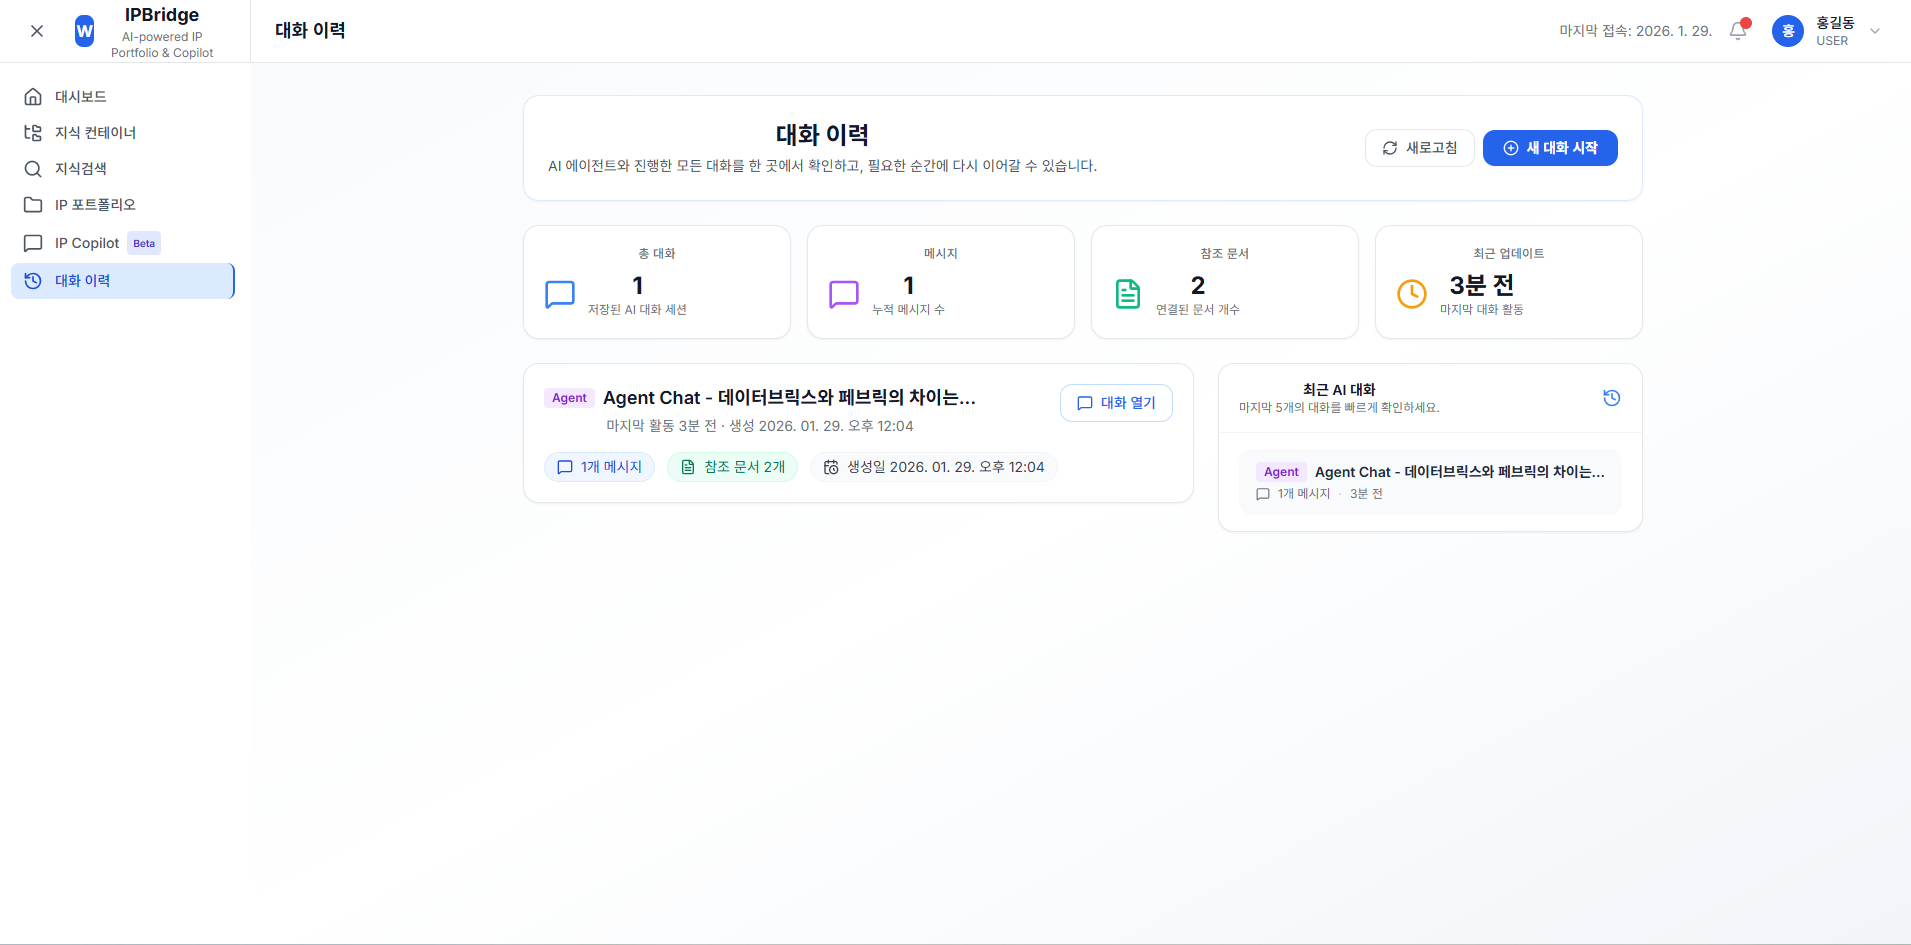Click the green document icon in reference documents card
Screen dimensions: 1911x945
pos(1128,294)
